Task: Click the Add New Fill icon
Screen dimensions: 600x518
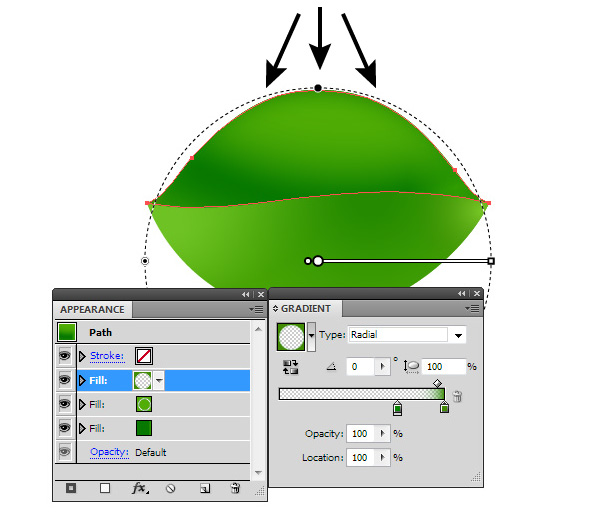Action: (x=105, y=488)
